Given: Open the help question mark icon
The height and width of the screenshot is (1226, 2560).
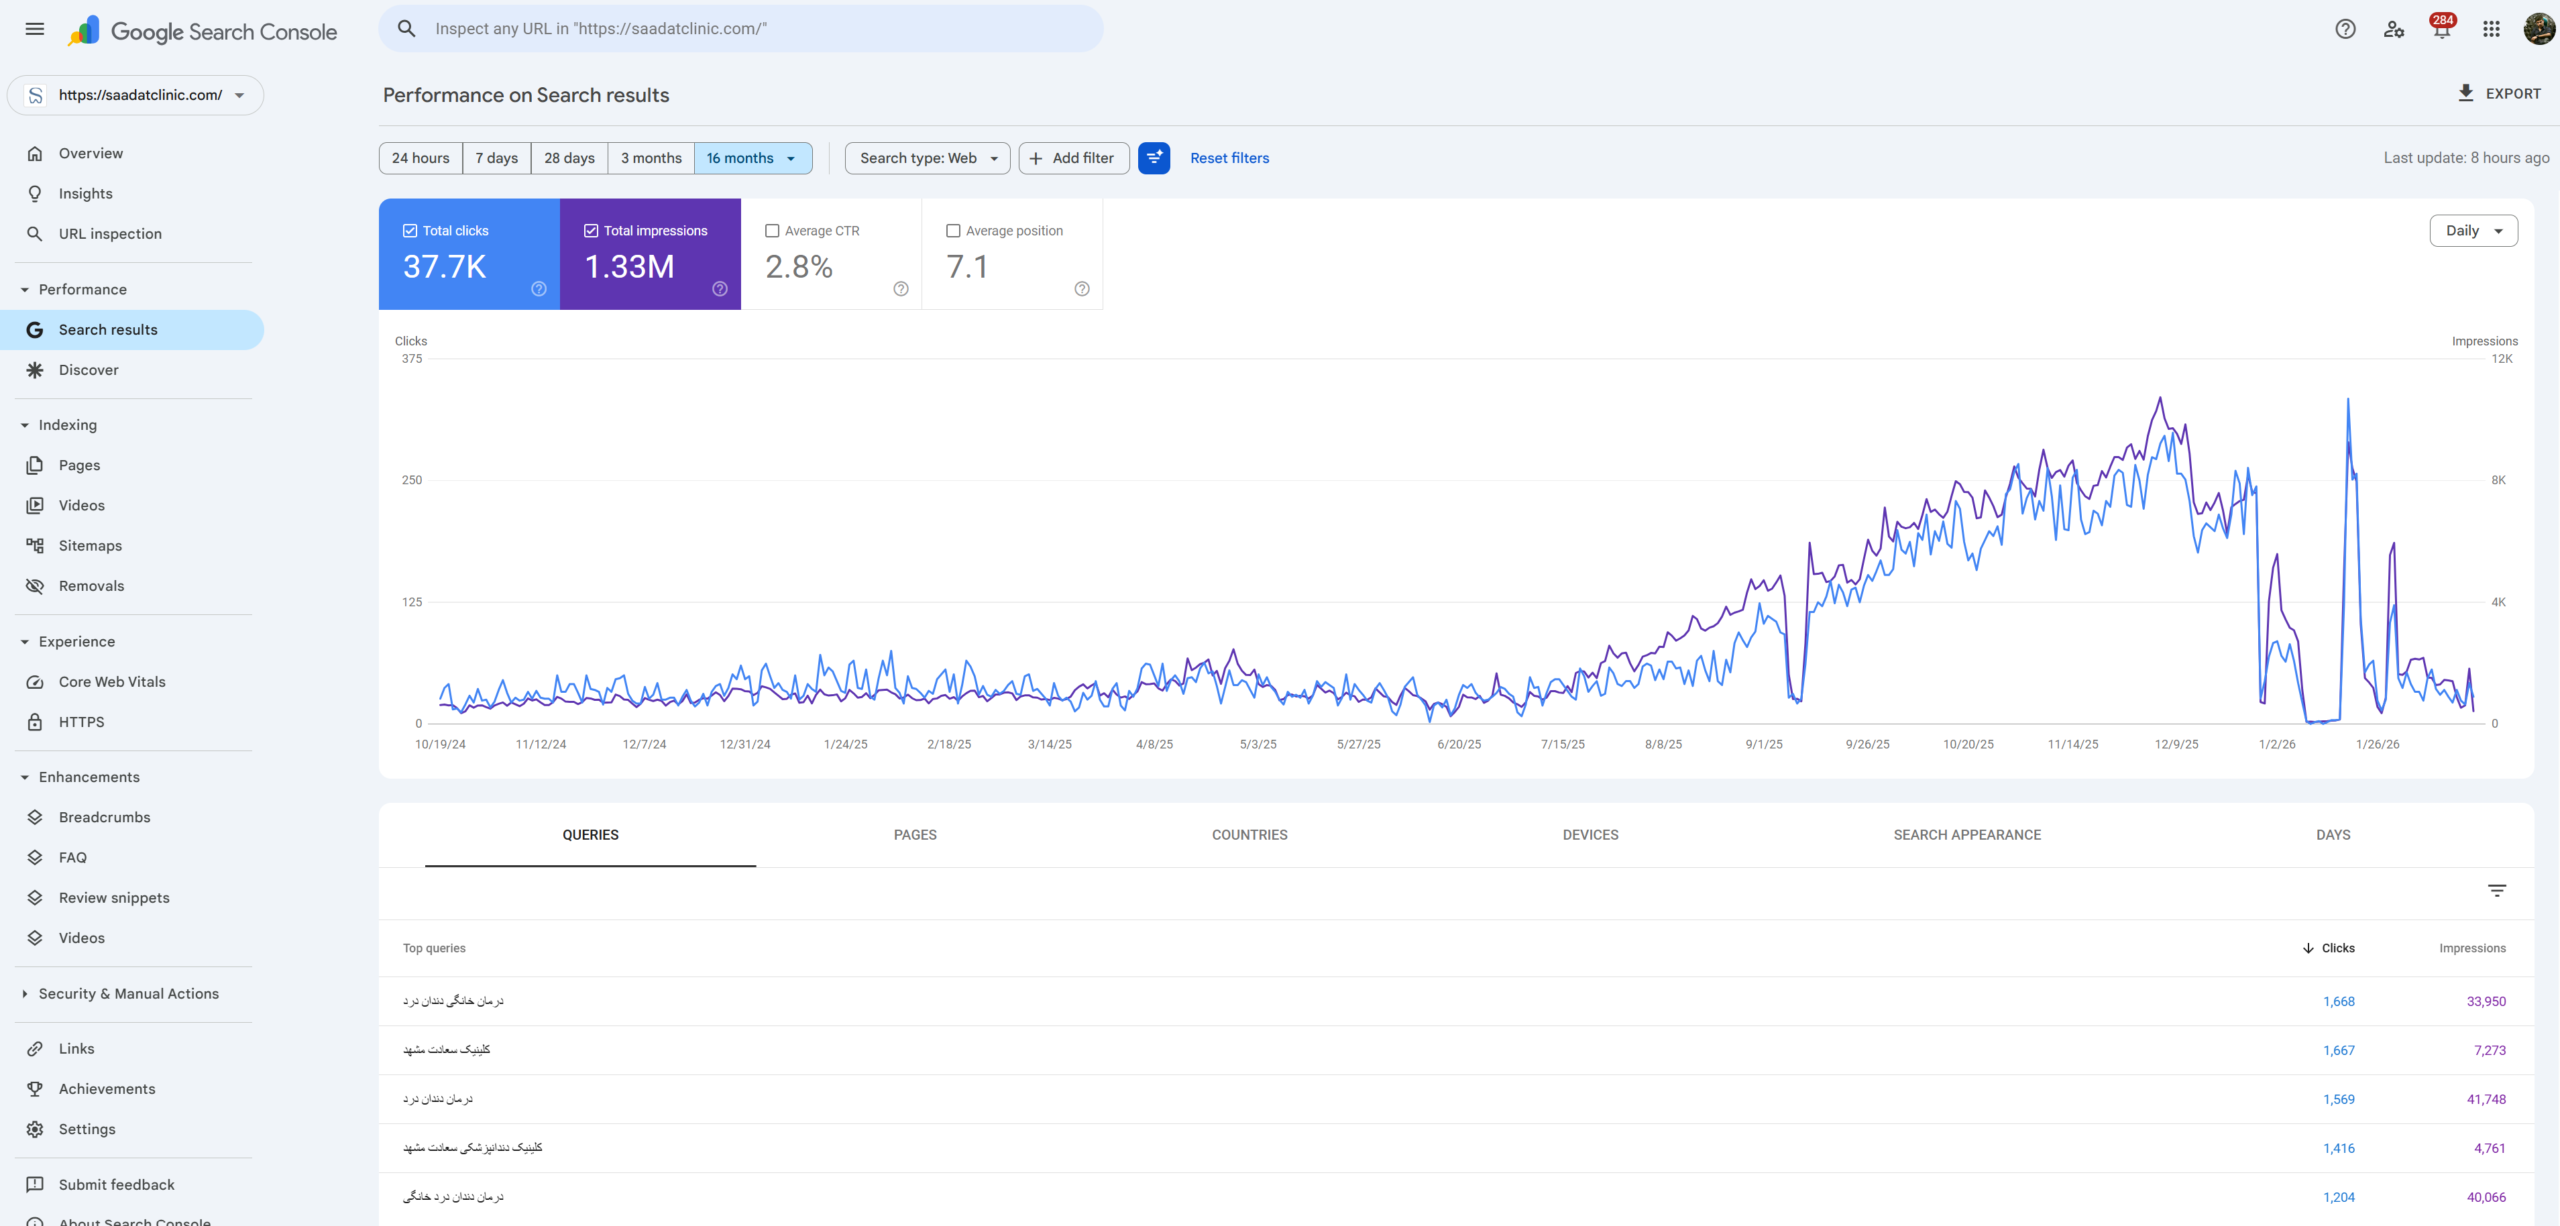Looking at the screenshot, I should [2345, 29].
